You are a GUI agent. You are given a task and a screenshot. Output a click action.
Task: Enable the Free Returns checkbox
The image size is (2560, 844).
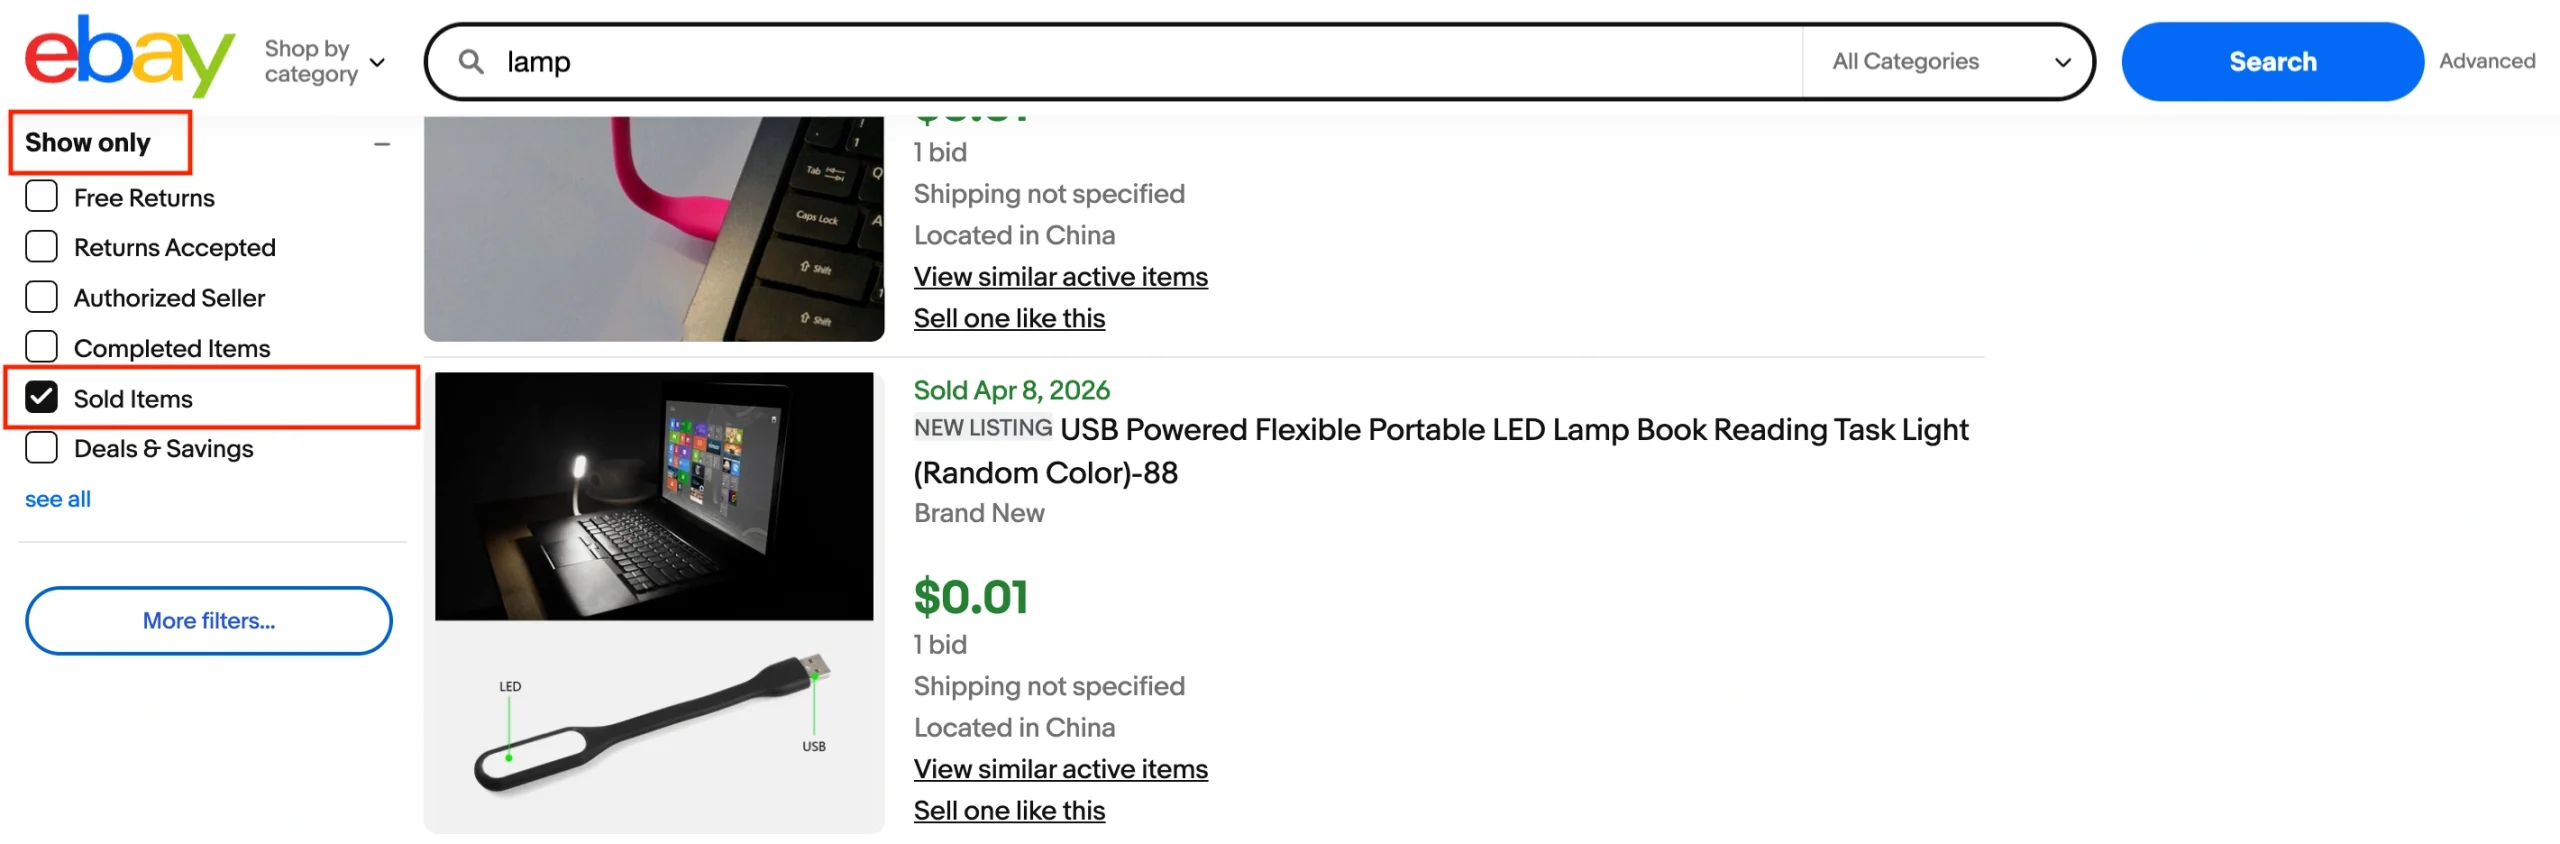[42, 197]
